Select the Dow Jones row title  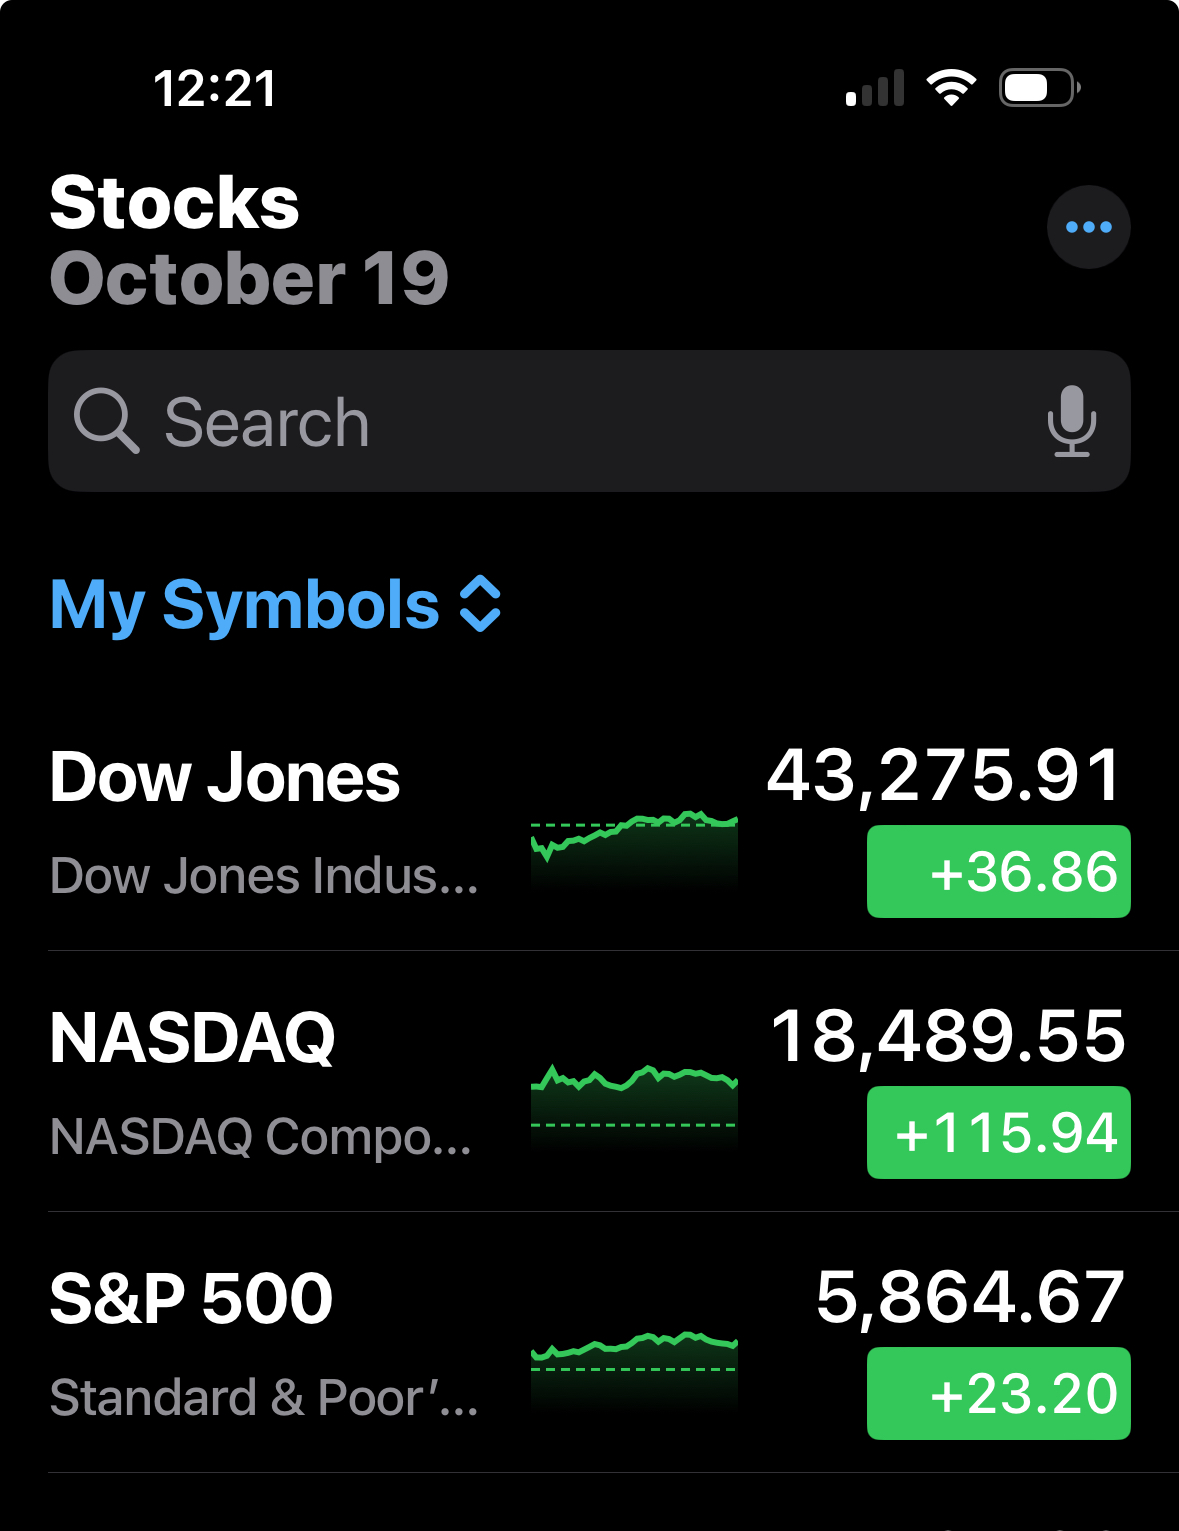225,777
